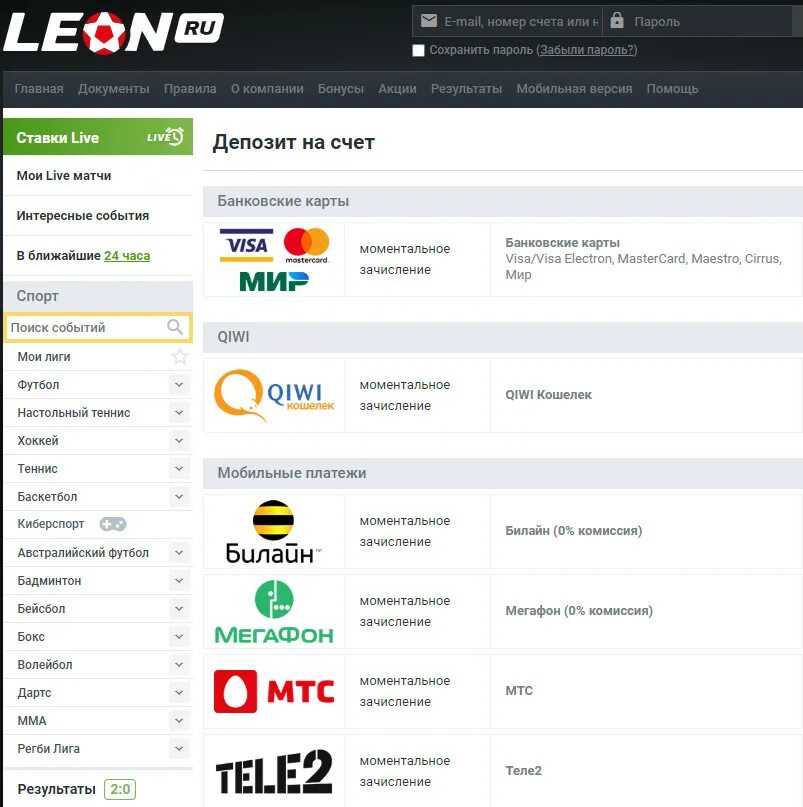Open the Правила menu item

tap(190, 89)
